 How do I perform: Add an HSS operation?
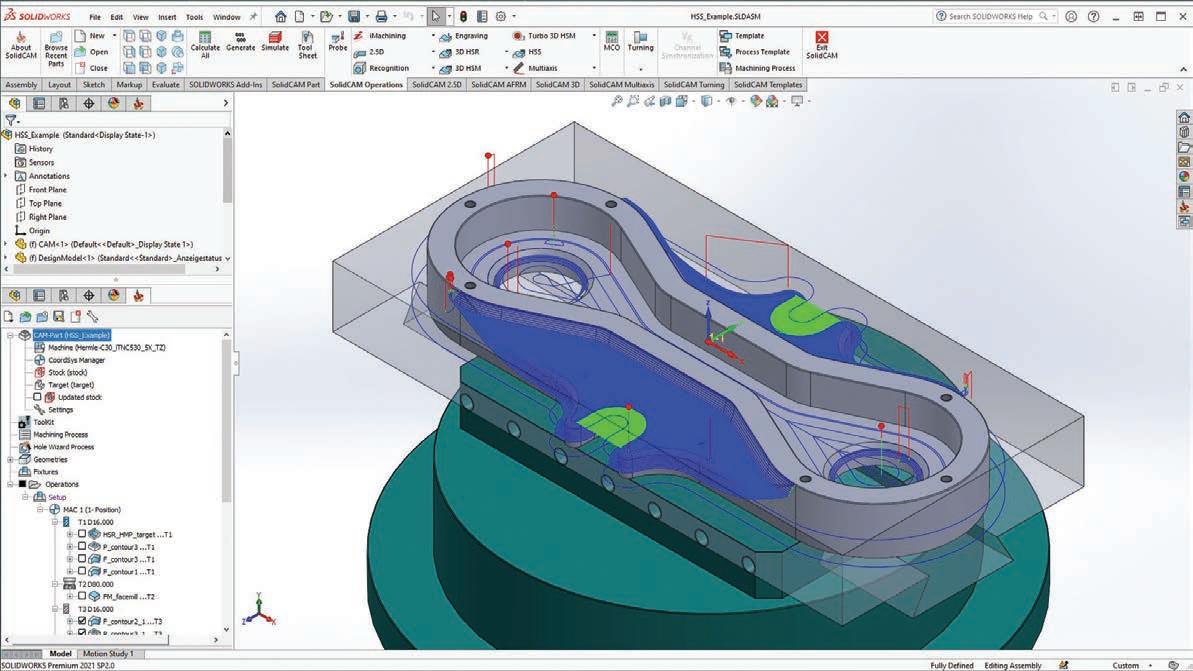tap(527, 52)
